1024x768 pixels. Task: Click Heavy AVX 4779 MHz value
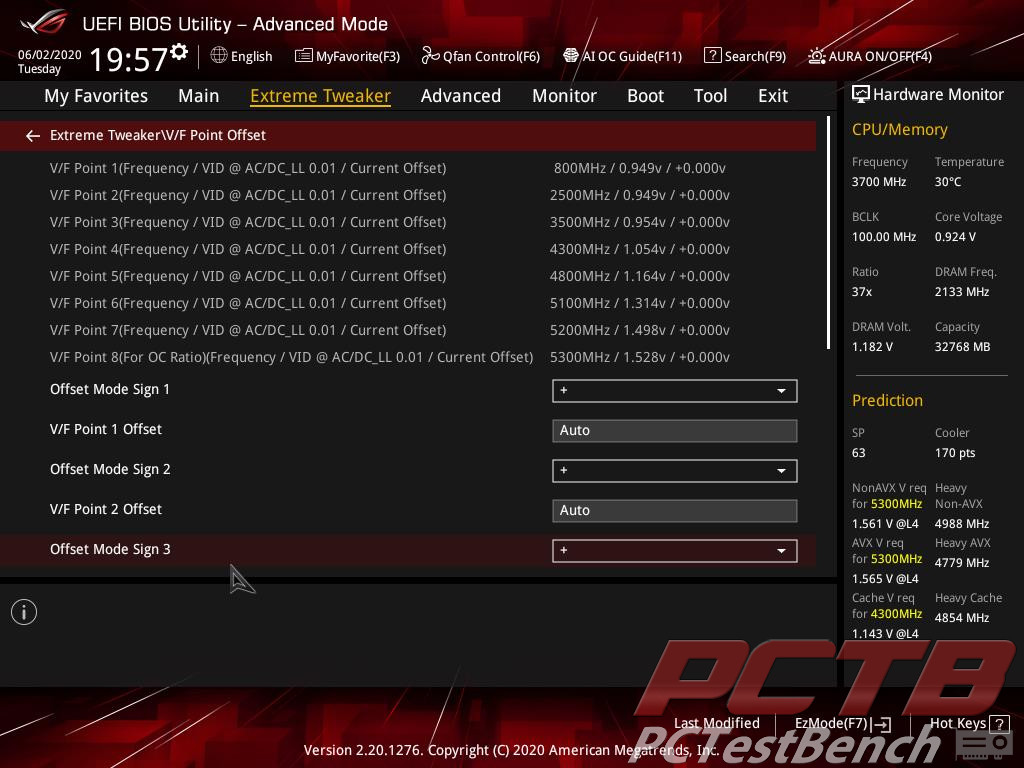coord(961,562)
